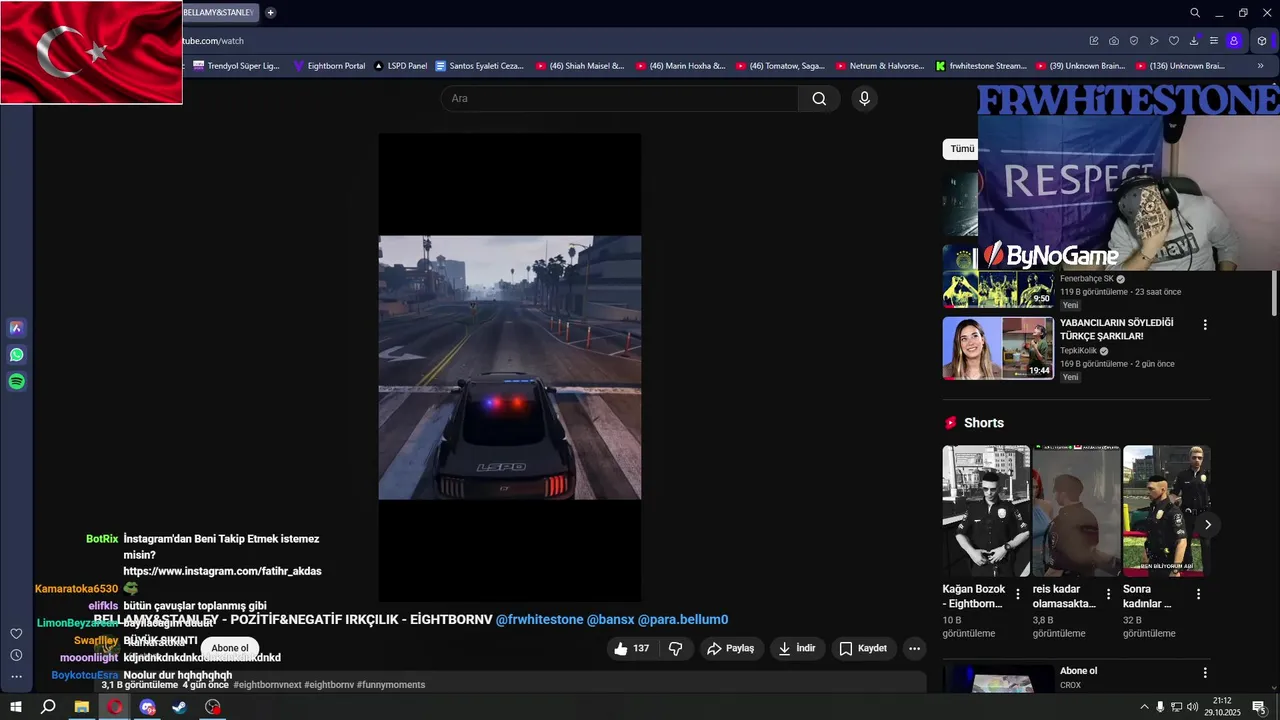
Task: Save video with the Kaydet button
Action: point(863,648)
